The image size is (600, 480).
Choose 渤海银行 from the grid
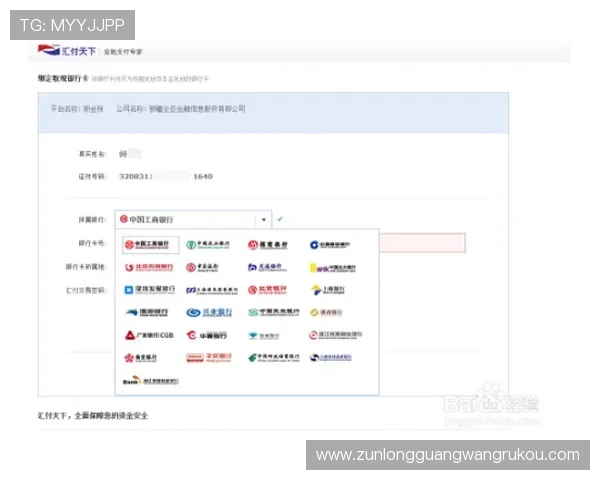[147, 312]
